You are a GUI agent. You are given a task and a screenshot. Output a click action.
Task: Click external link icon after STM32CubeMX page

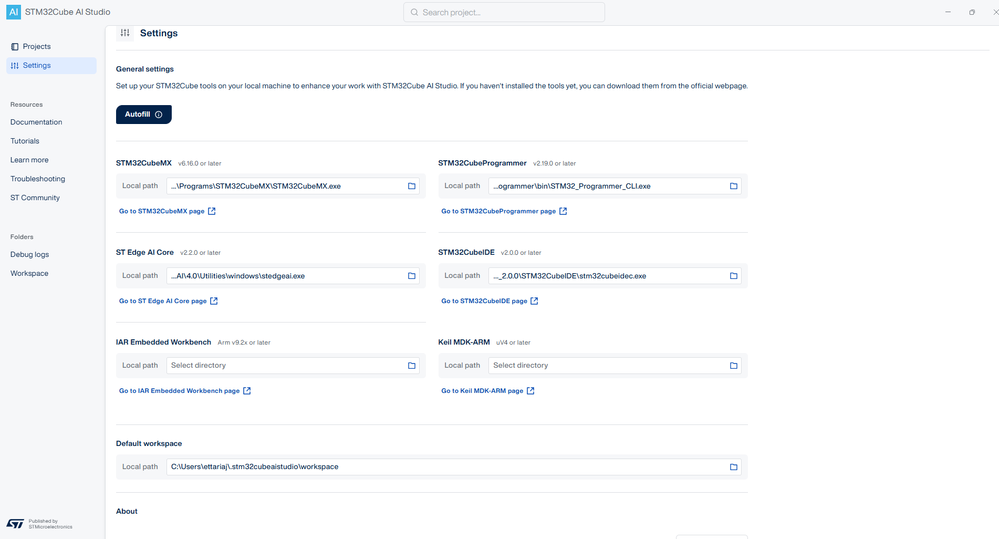212,211
